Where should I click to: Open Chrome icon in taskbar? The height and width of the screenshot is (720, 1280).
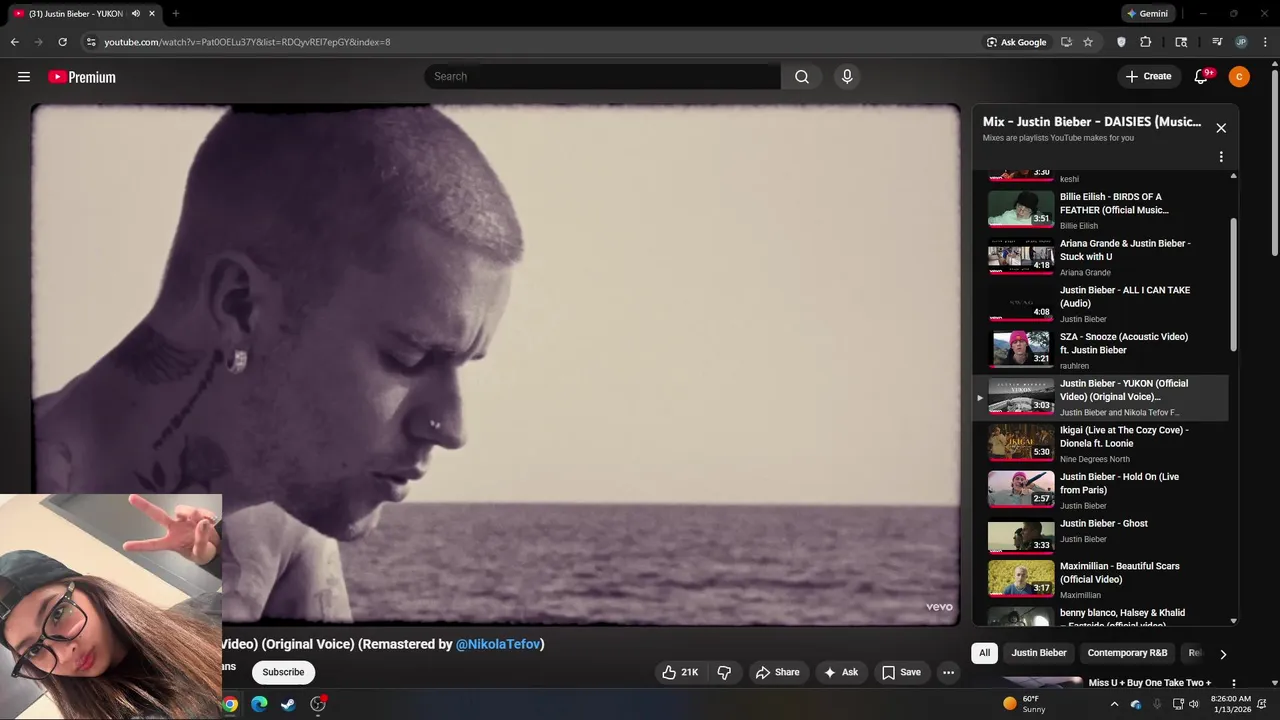coord(230,704)
